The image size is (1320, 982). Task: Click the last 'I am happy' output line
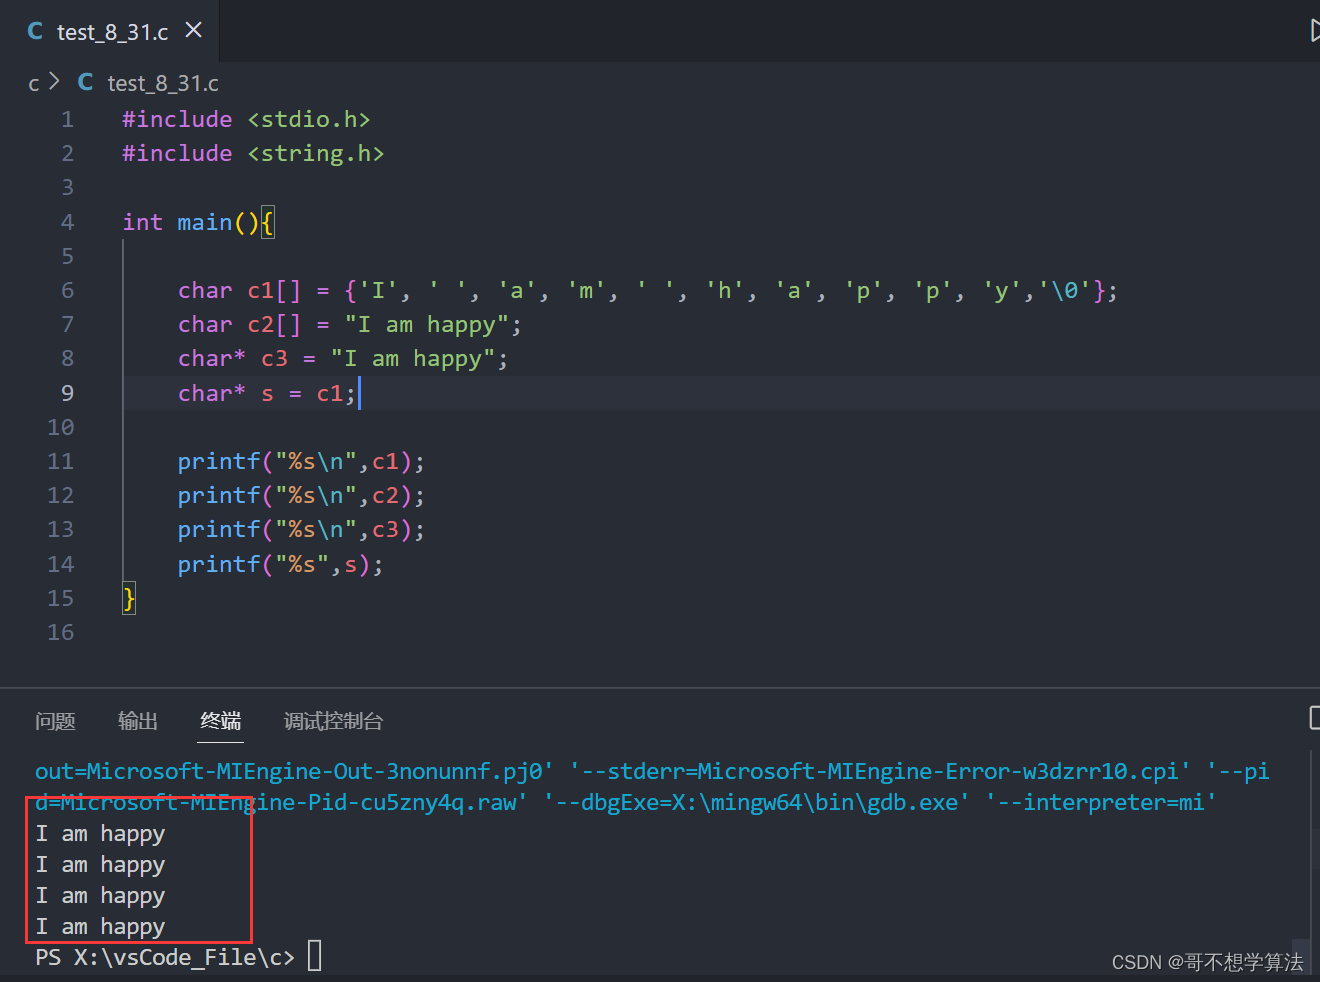(x=100, y=927)
